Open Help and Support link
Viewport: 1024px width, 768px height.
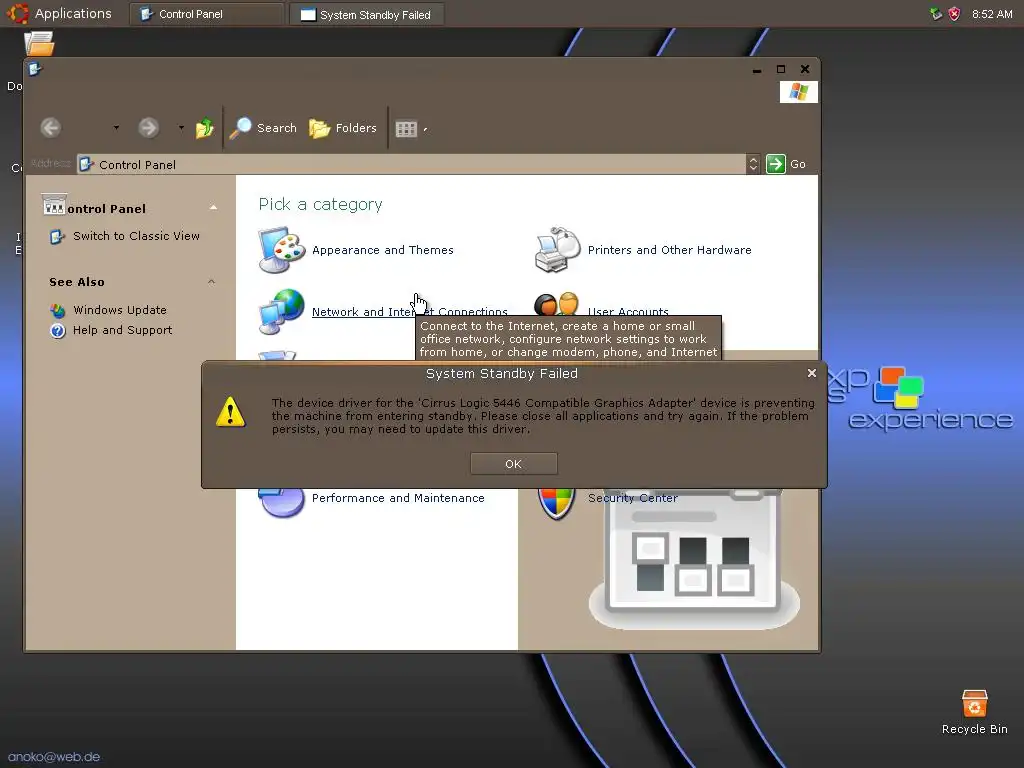[x=123, y=330]
